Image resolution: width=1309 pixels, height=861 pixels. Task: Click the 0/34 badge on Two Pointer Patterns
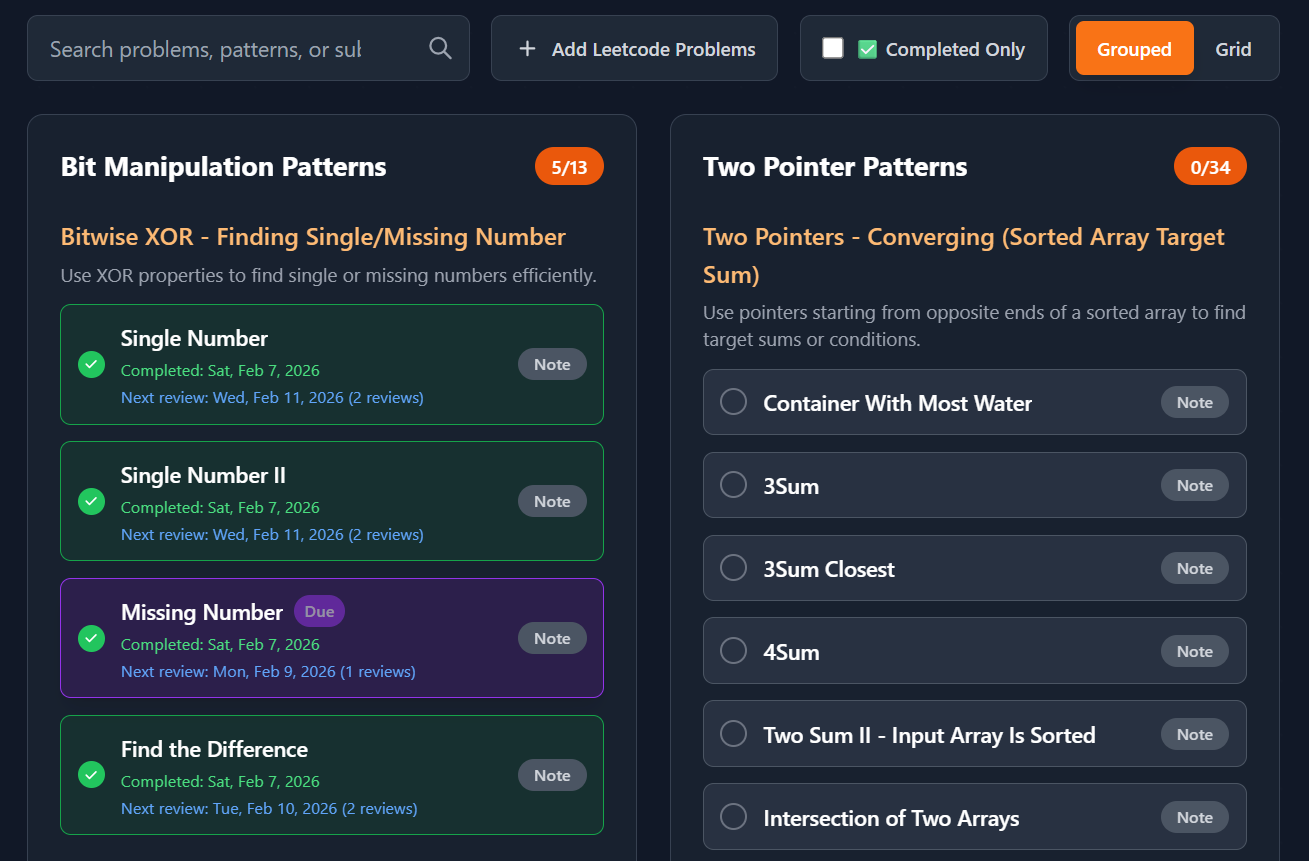(x=1210, y=166)
